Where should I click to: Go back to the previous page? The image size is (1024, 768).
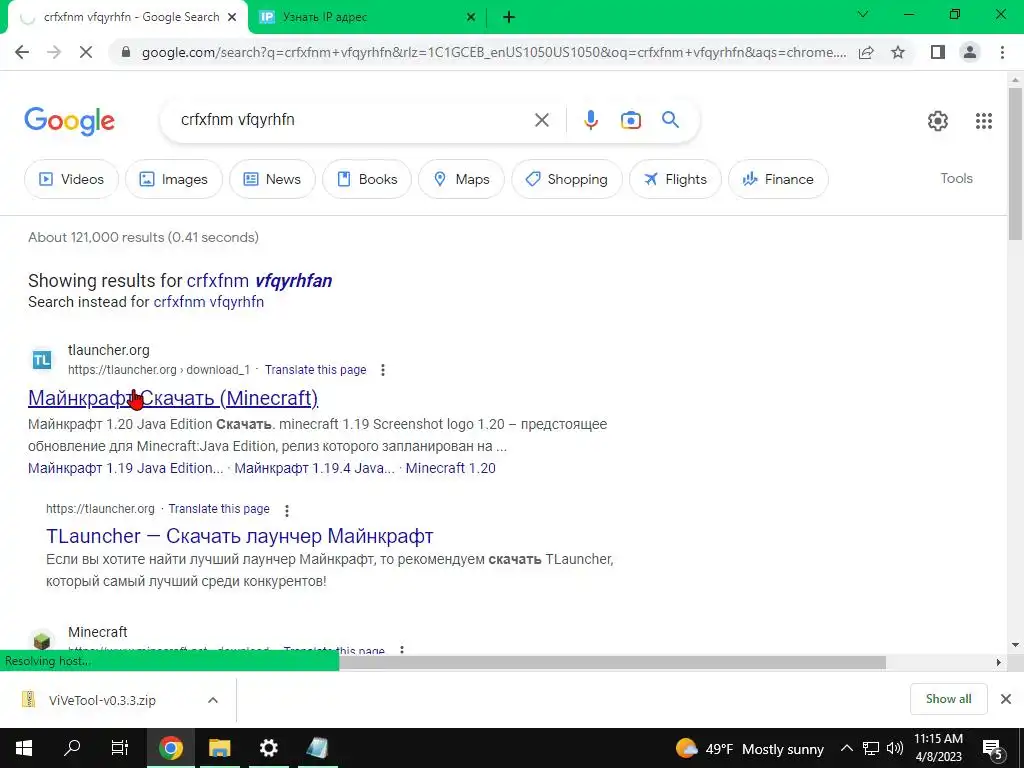[22, 52]
